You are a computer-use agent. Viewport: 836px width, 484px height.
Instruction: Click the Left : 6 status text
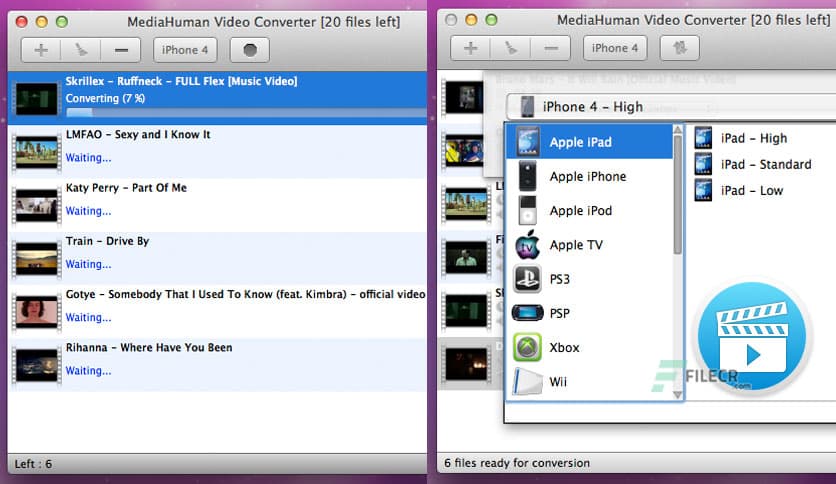click(33, 464)
